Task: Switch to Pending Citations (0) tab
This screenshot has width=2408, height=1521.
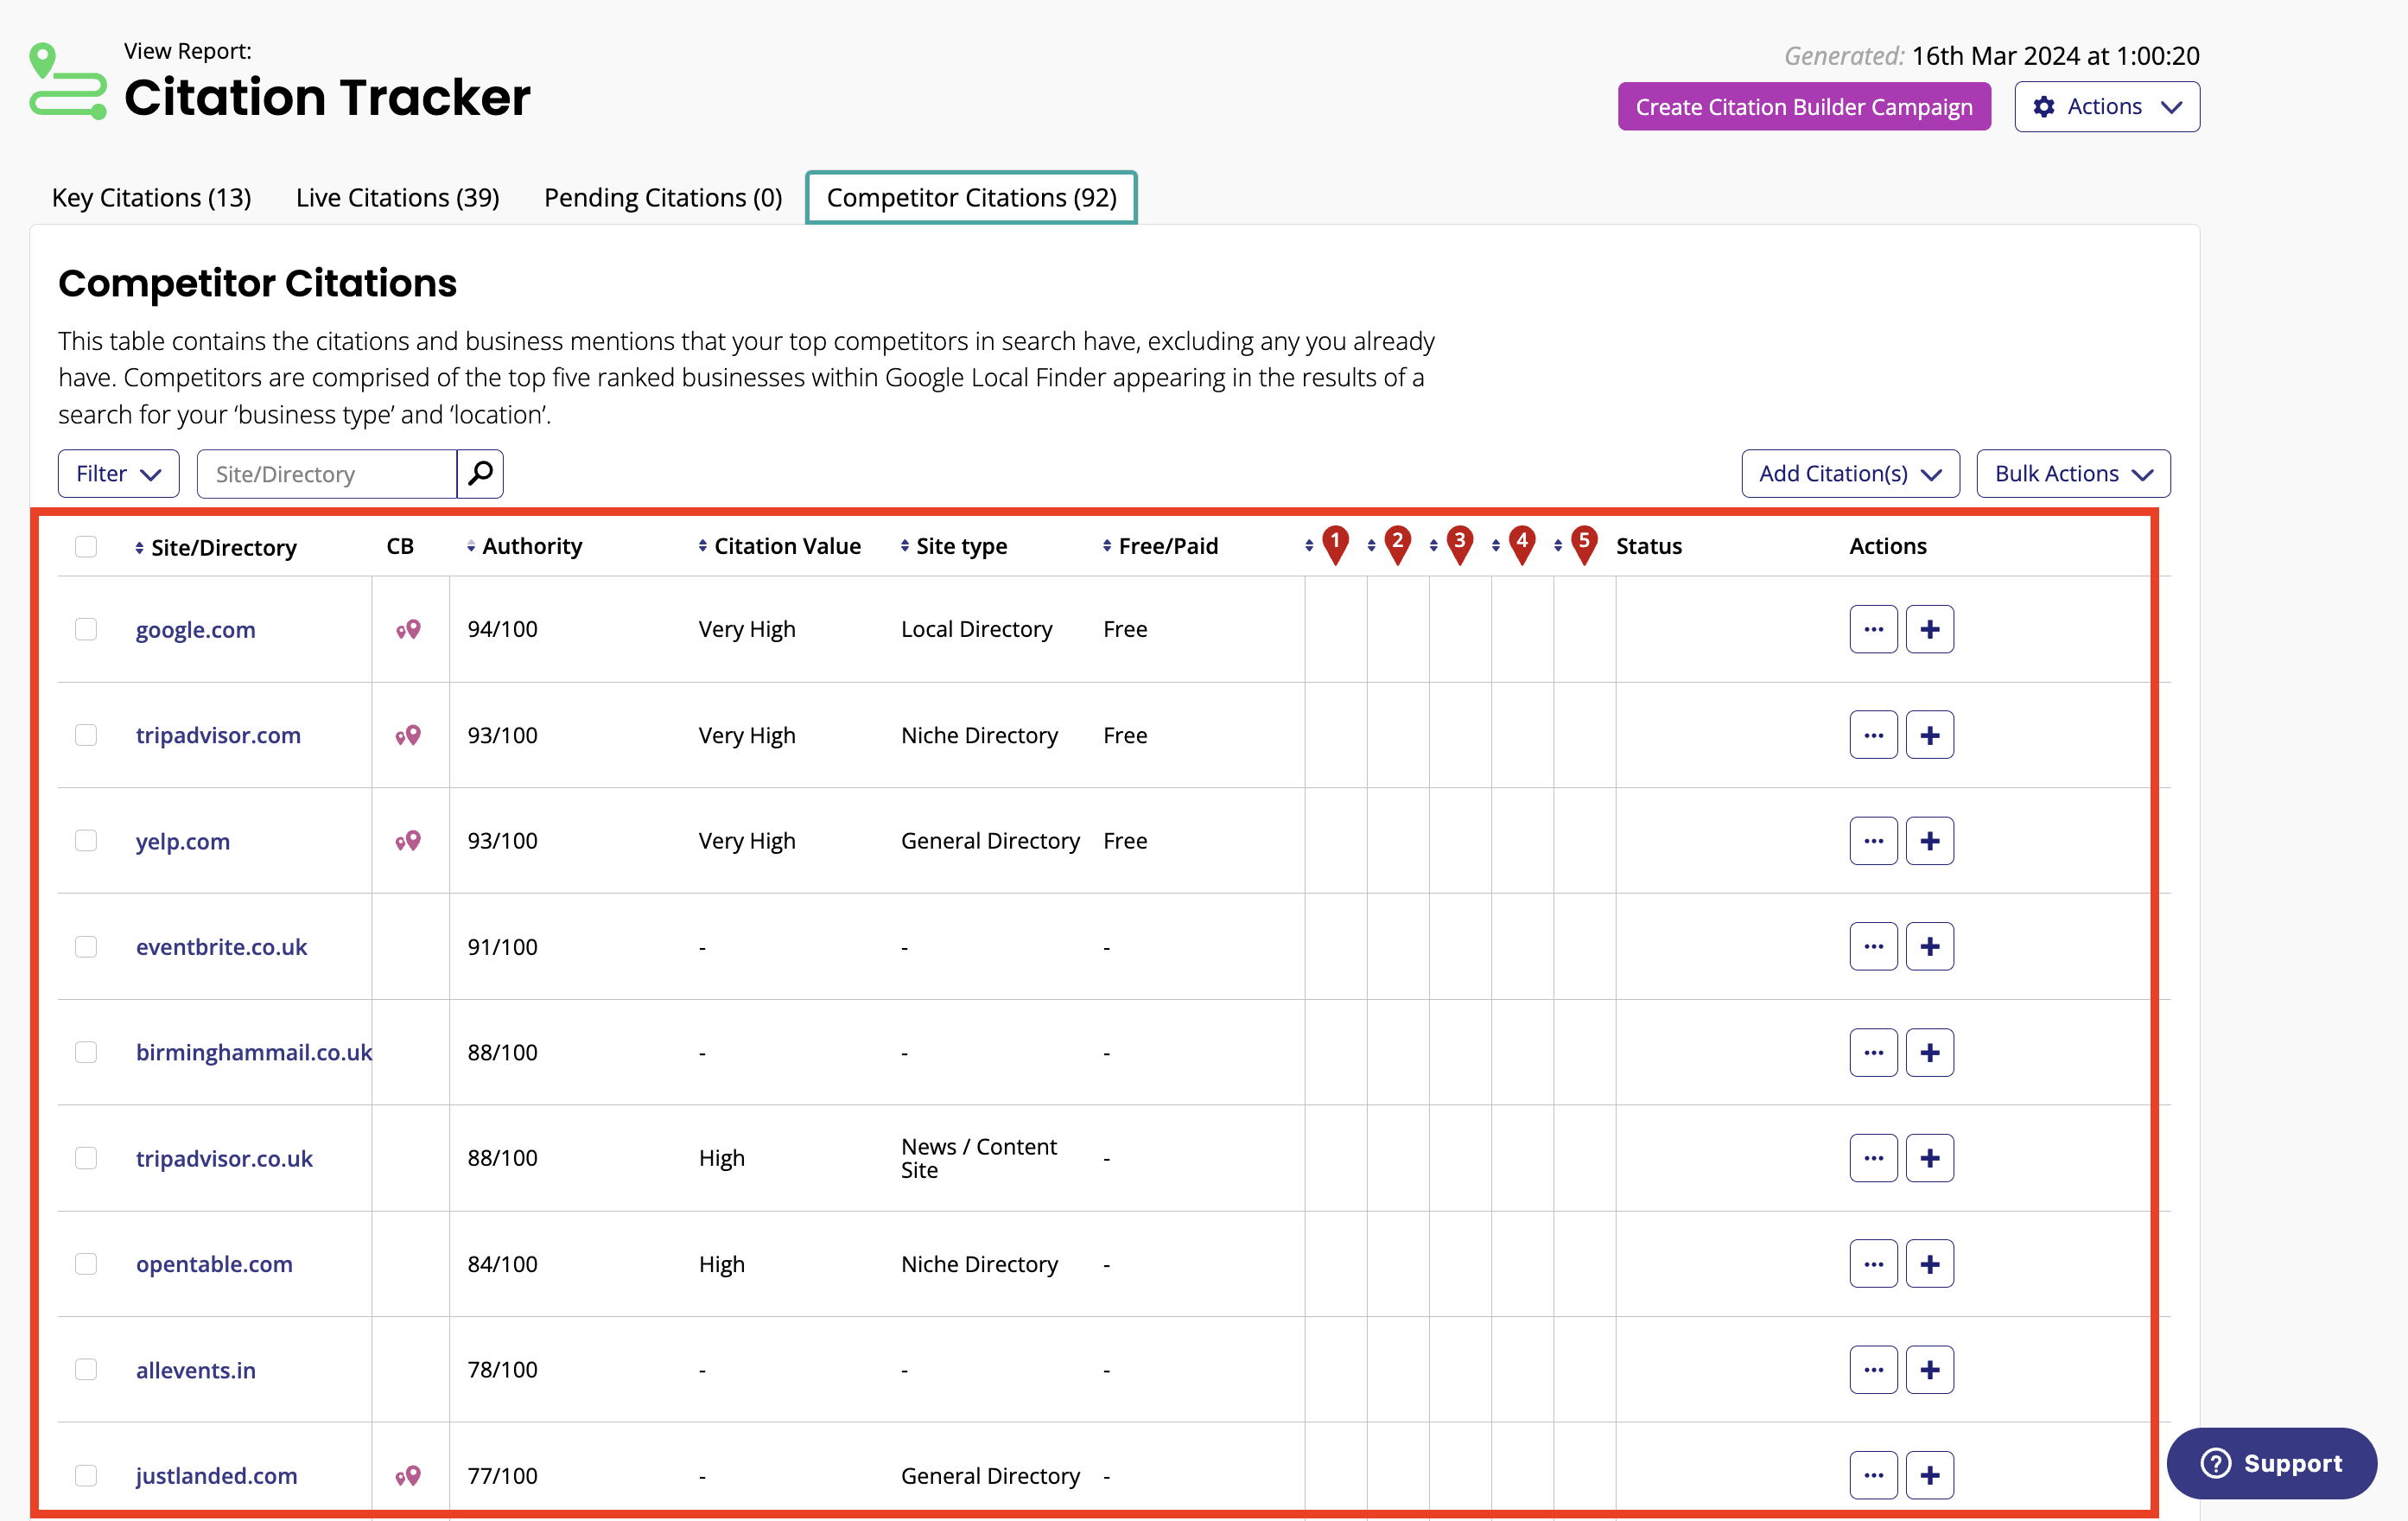Action: [663, 197]
